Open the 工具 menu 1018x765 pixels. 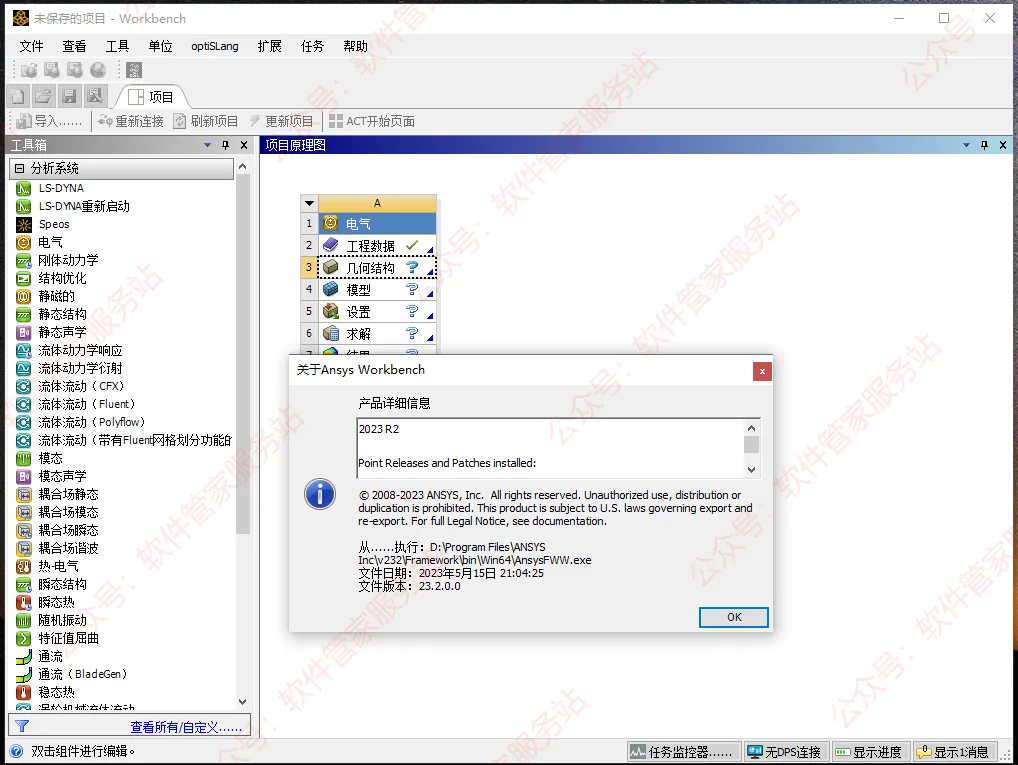pos(118,46)
